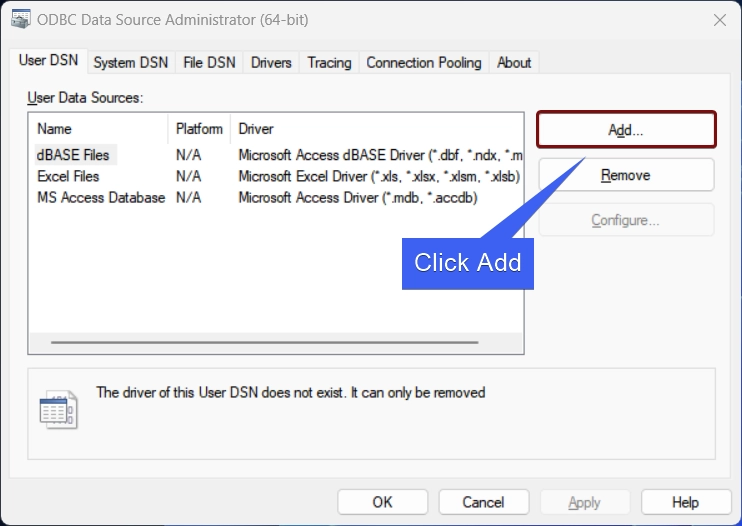Click the Apply button
Viewport: 742px width, 526px height.
coord(584,502)
